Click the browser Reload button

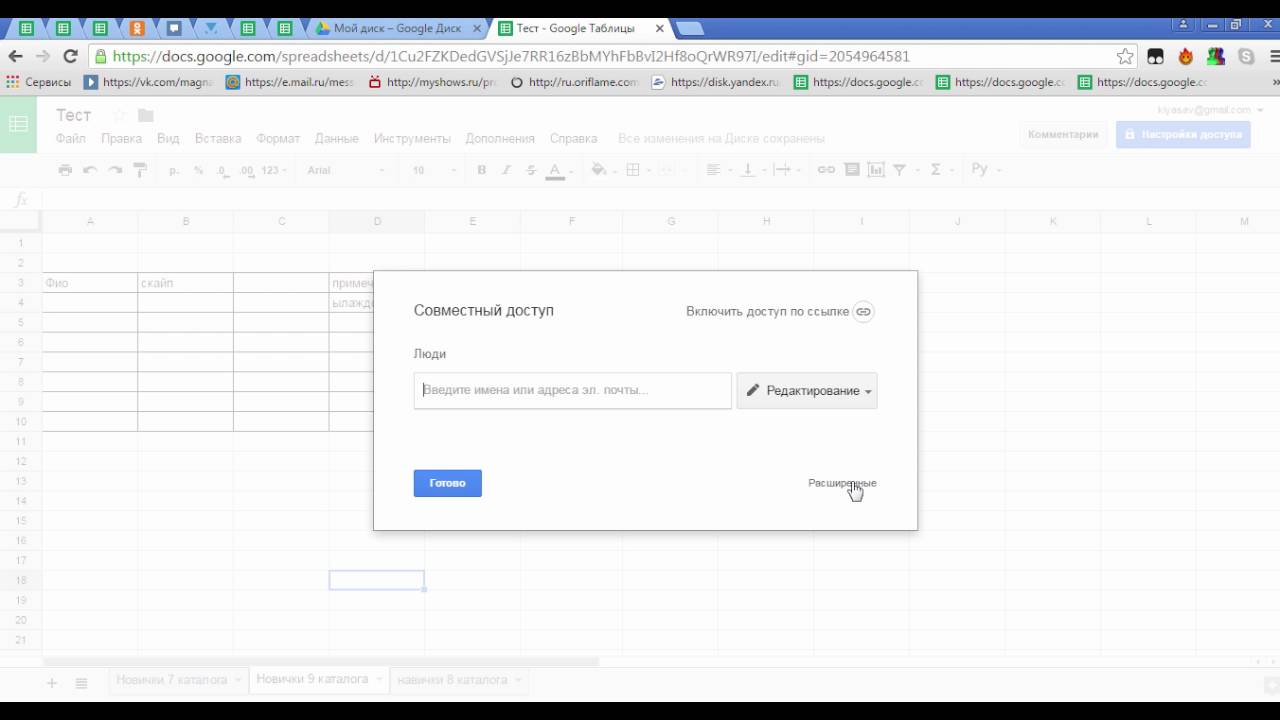pos(70,57)
